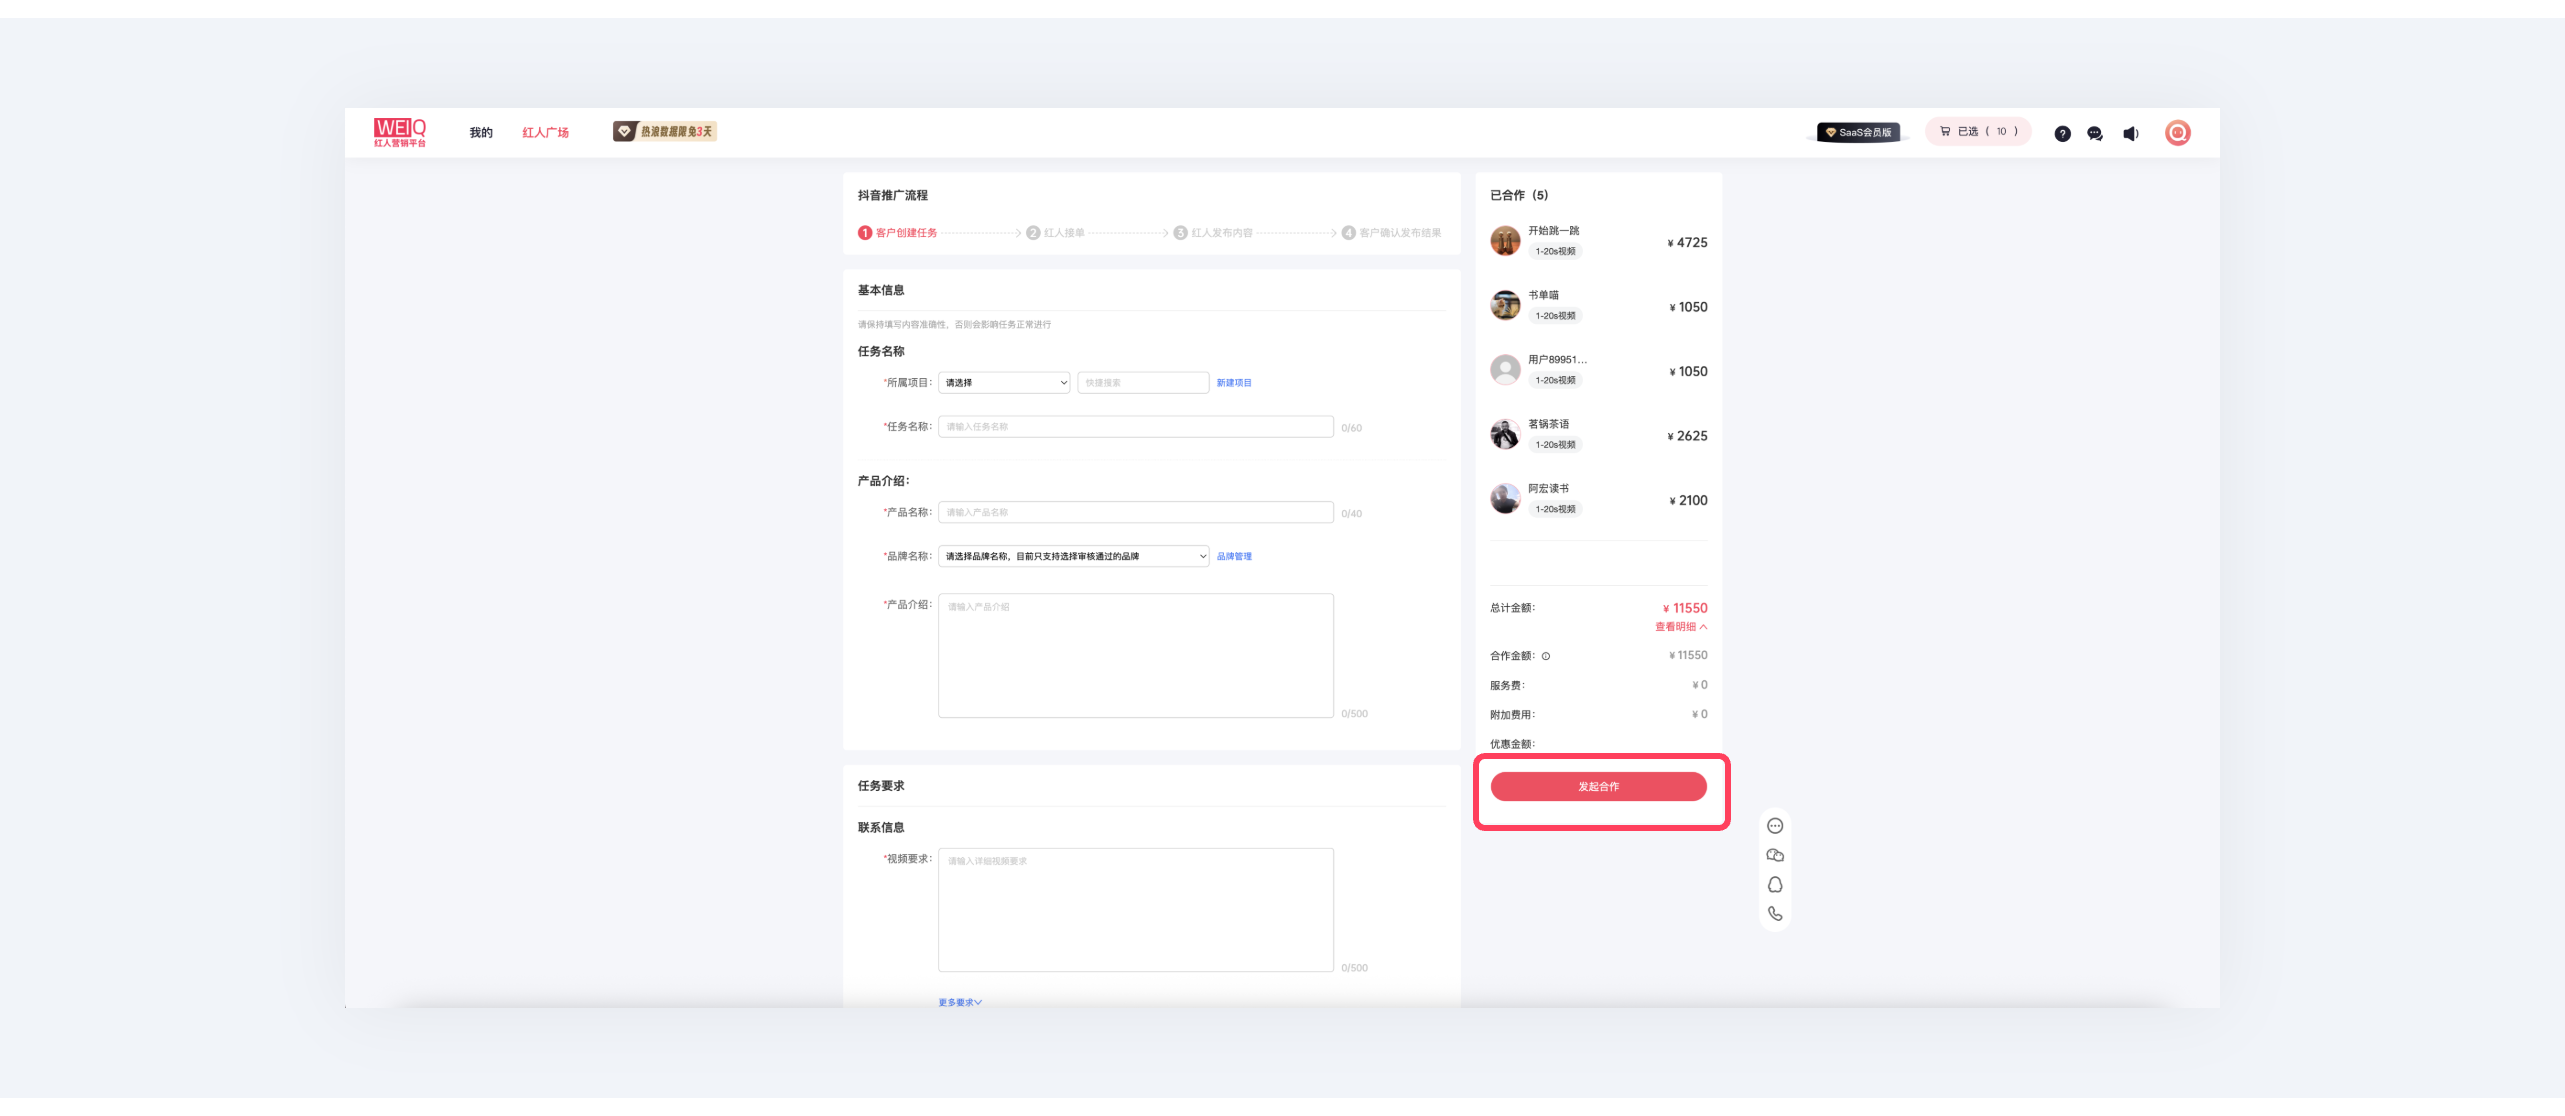Click the WeChat contact icon
The image size is (2565, 1116).
coord(1775,855)
